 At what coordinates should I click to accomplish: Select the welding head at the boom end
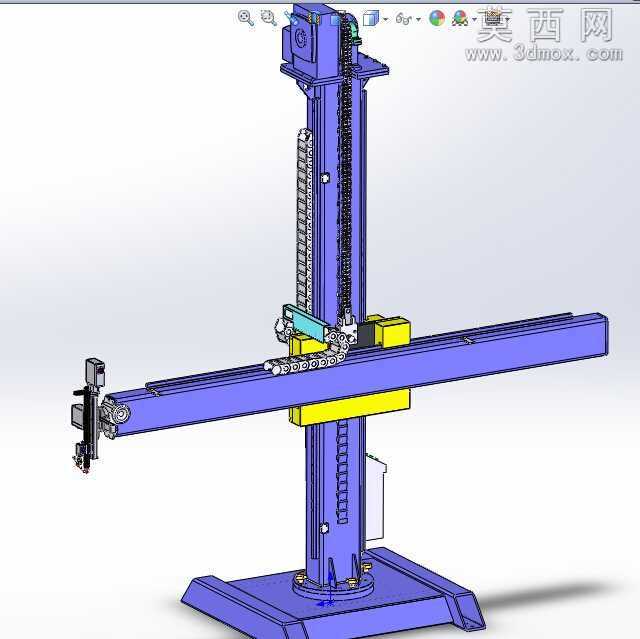(x=89, y=415)
